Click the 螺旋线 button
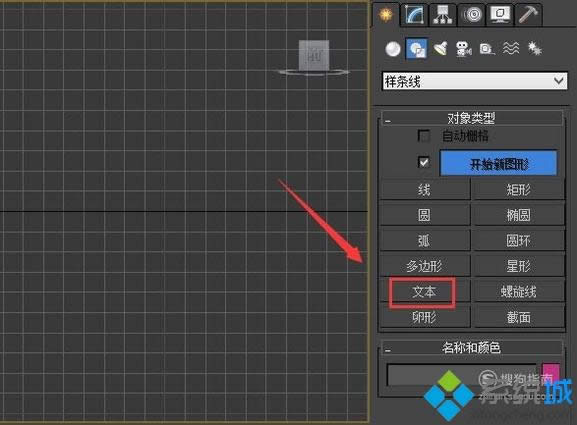 pyautogui.click(x=518, y=292)
